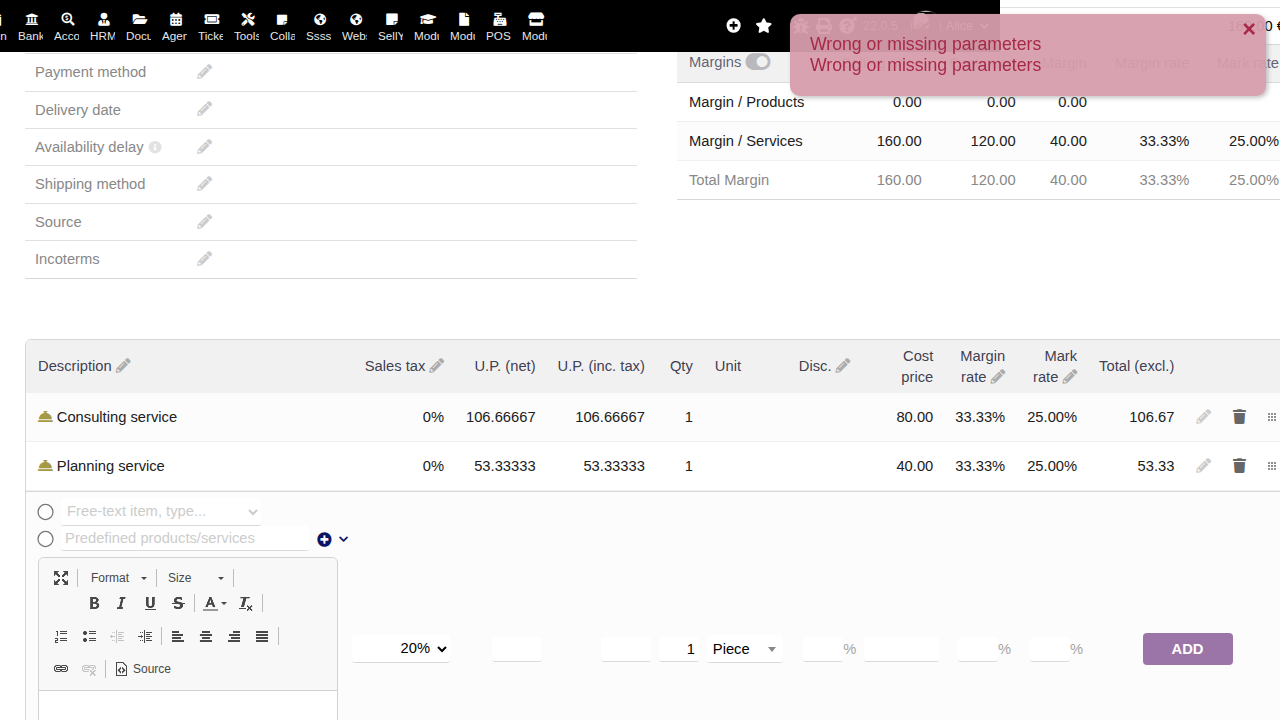Open the Consulting service line link
1280x720 pixels.
tap(116, 417)
